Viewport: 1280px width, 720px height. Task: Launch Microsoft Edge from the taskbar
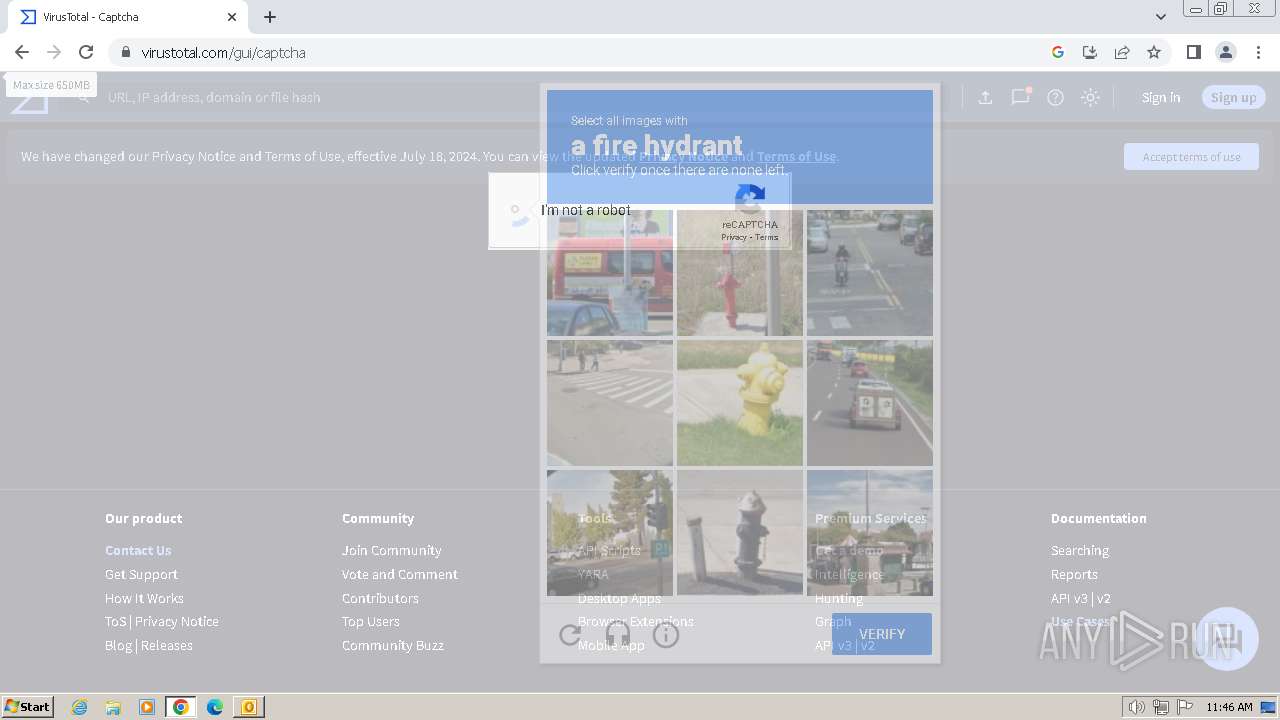point(214,707)
